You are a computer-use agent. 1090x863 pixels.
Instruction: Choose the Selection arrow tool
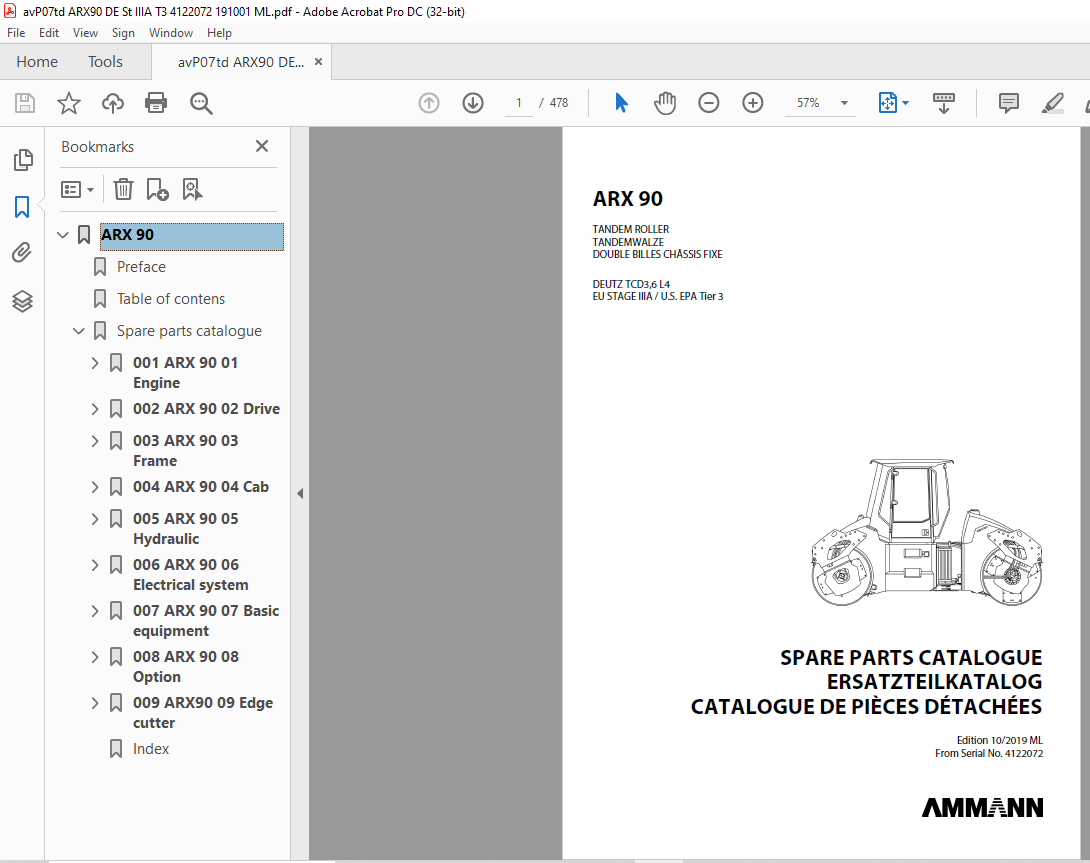[x=621, y=104]
